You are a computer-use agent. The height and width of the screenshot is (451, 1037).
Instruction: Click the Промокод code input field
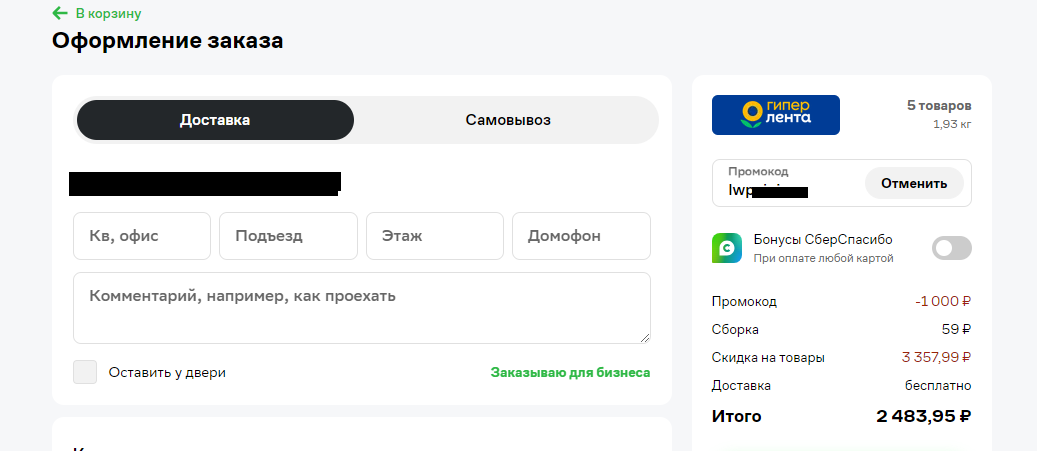click(787, 183)
